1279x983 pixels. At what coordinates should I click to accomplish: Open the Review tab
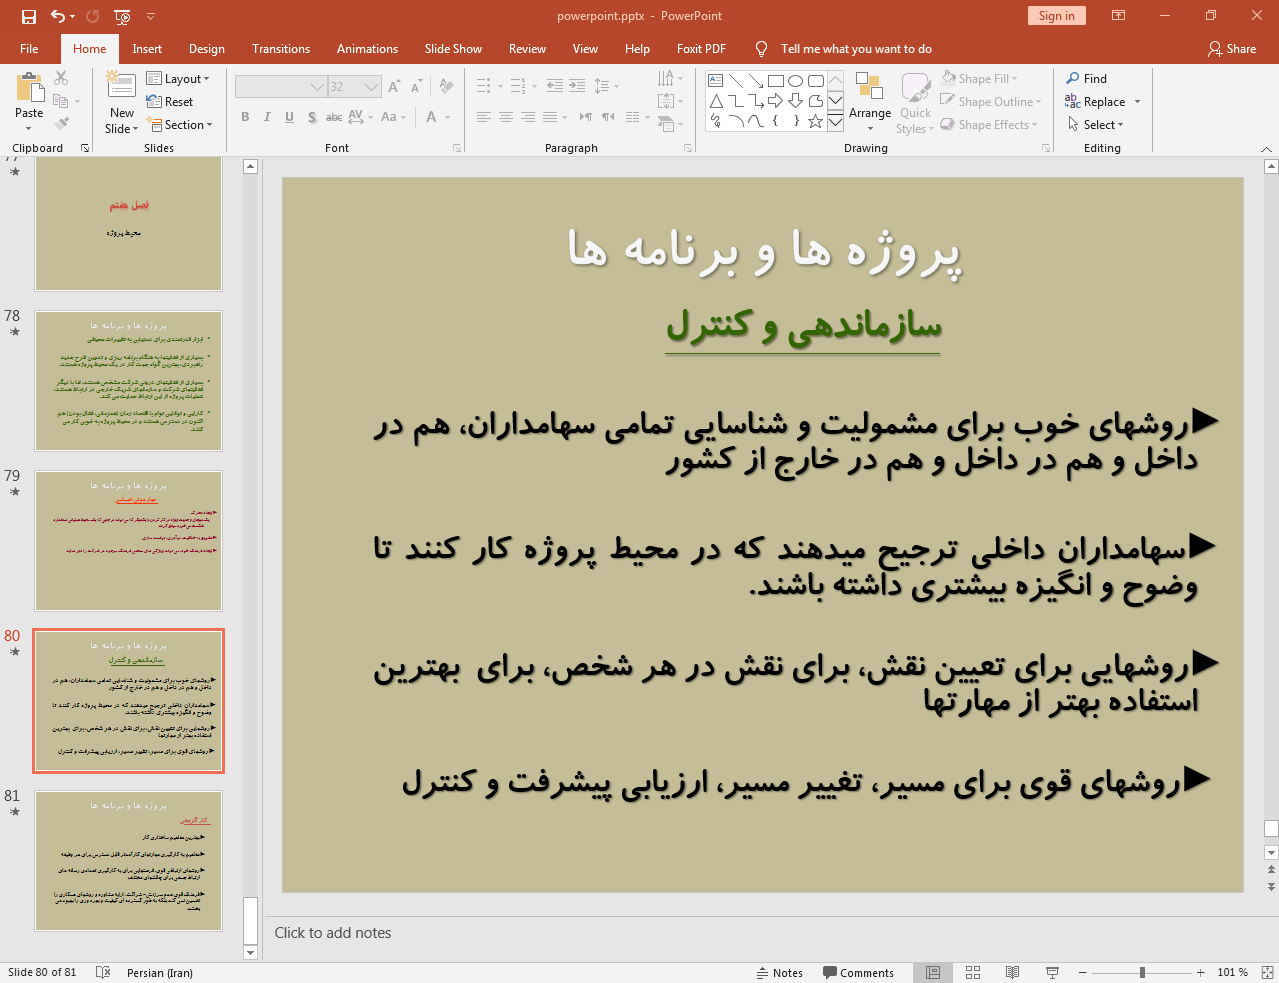click(x=527, y=48)
